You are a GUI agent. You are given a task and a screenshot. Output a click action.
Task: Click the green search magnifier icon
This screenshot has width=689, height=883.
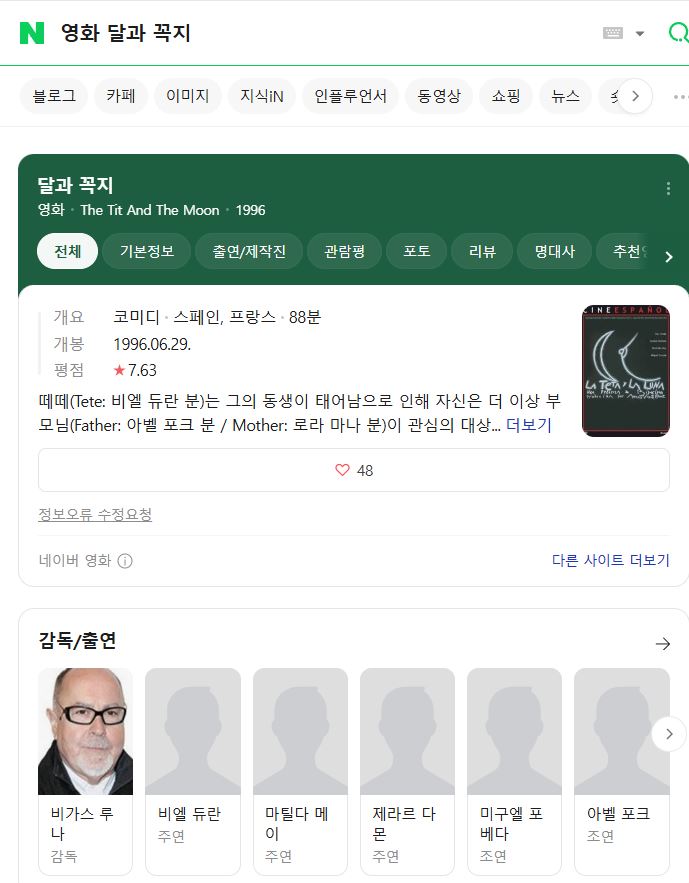pyautogui.click(x=678, y=33)
